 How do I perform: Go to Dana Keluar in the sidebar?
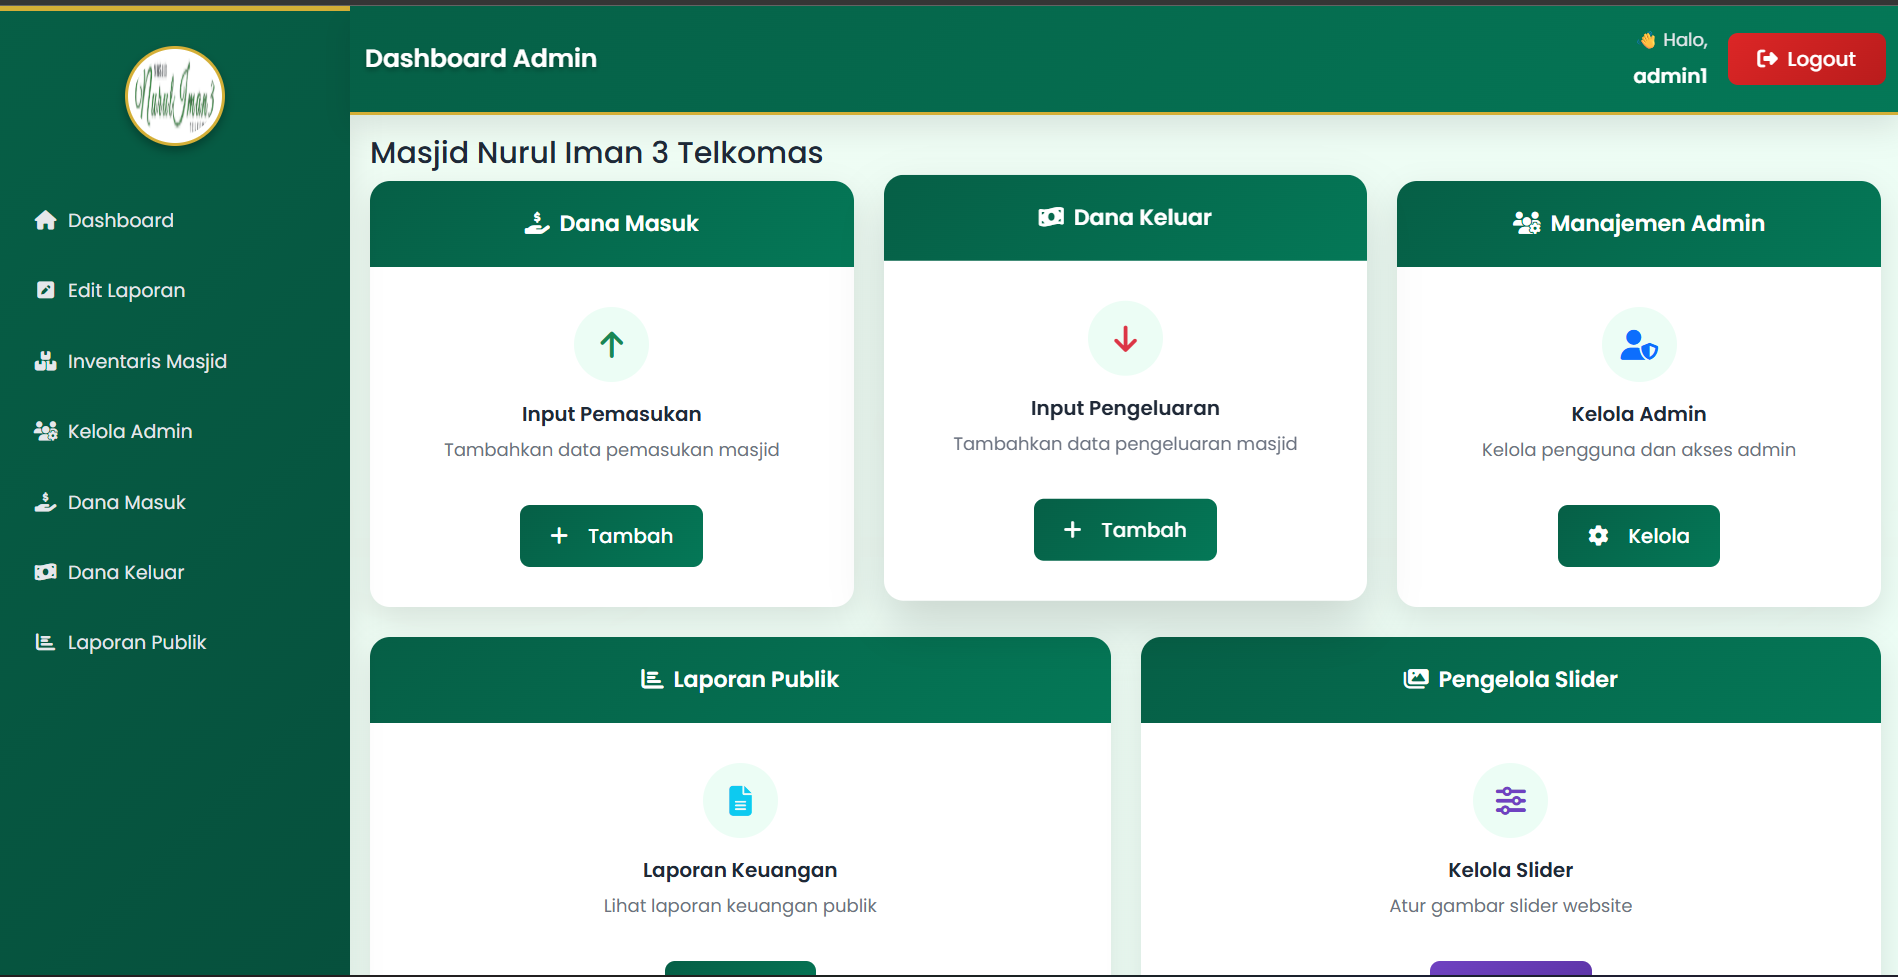coord(125,572)
